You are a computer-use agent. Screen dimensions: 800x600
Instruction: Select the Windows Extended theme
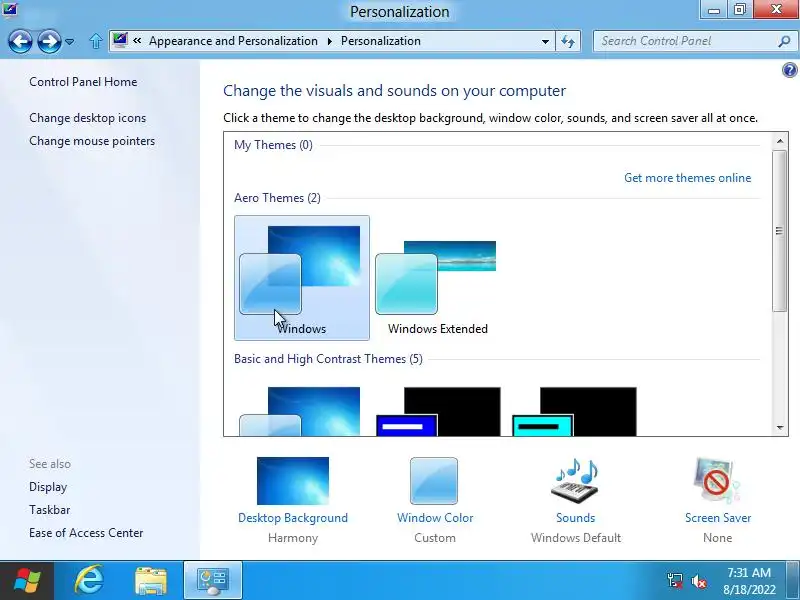pos(437,278)
